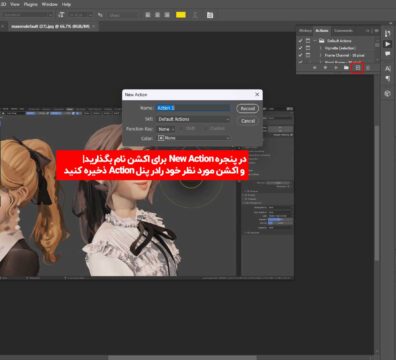The height and width of the screenshot is (360, 396).
Task: Toggle dialog box for Frame Channel action
Action: tap(308, 55)
